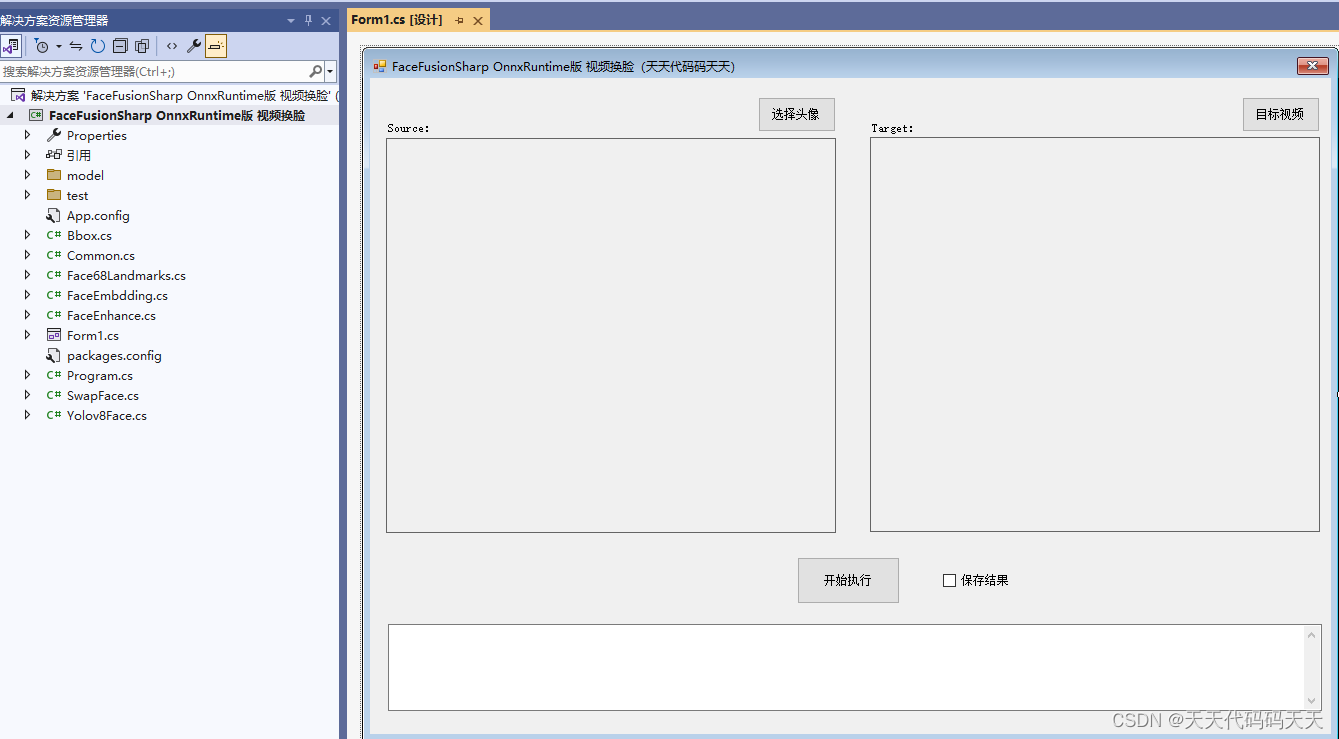The width and height of the screenshot is (1339, 739).
Task: Open Solution Explorer window position dropdown
Action: pos(291,20)
